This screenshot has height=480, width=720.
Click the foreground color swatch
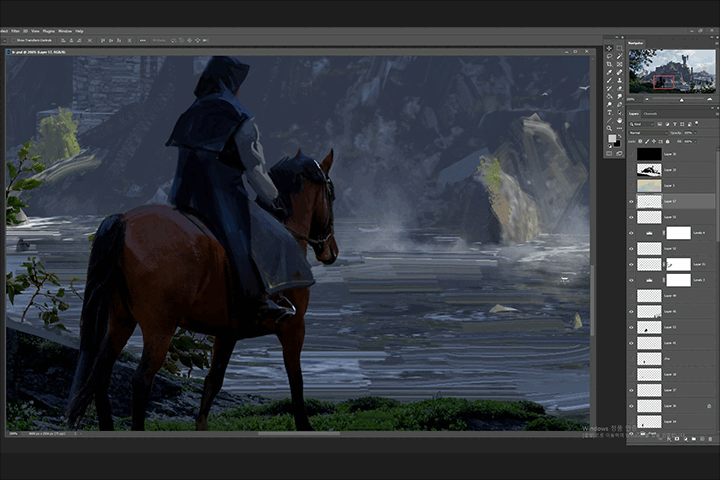(613, 138)
